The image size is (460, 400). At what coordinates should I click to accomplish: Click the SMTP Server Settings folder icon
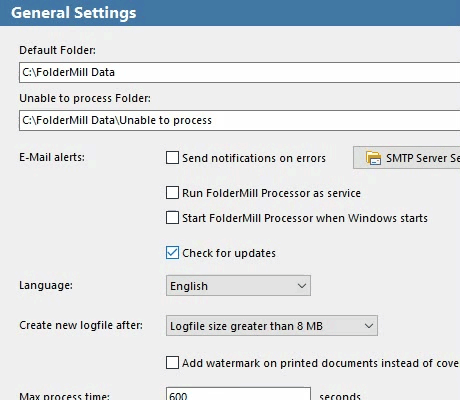pos(373,158)
